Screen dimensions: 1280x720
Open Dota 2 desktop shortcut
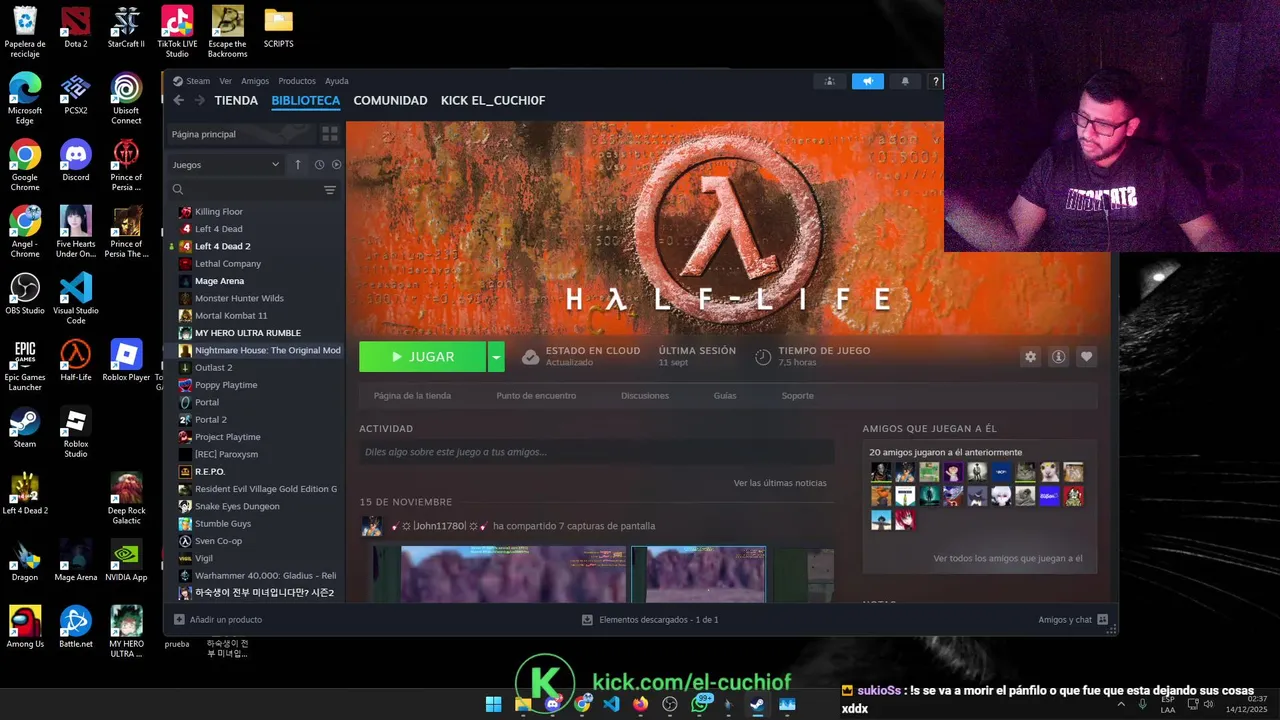pyautogui.click(x=76, y=28)
